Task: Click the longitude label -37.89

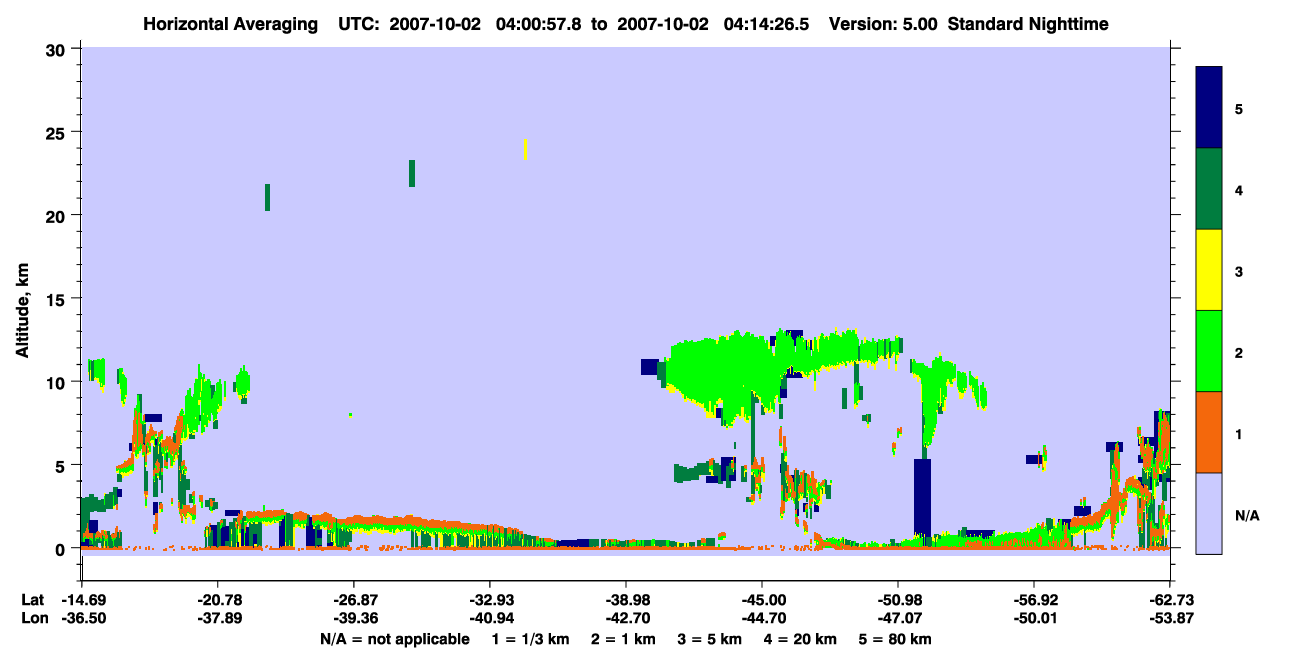Action: point(217,618)
